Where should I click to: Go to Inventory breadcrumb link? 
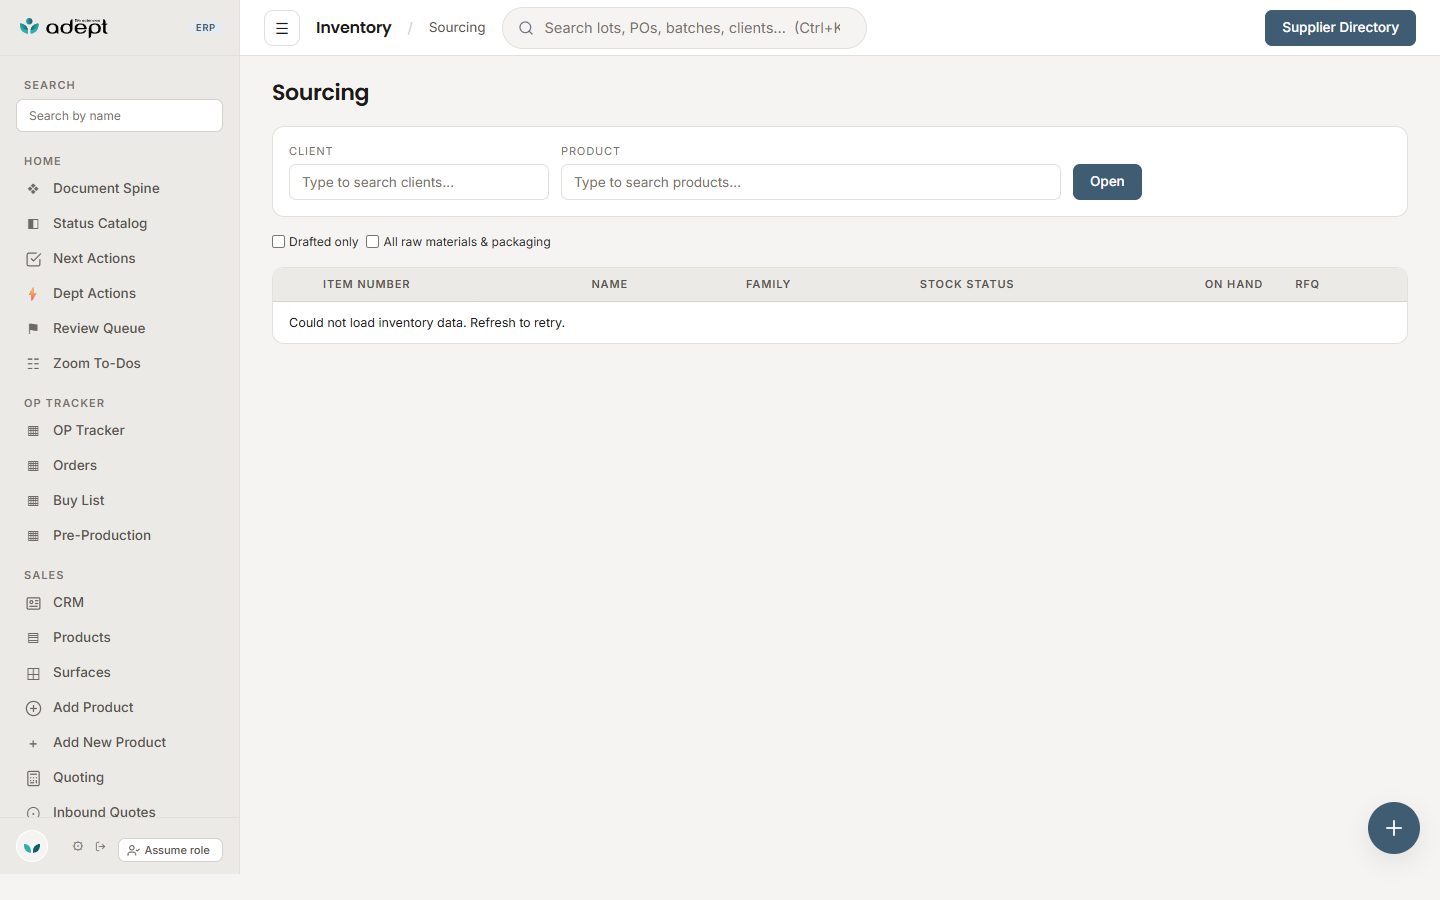tap(354, 28)
